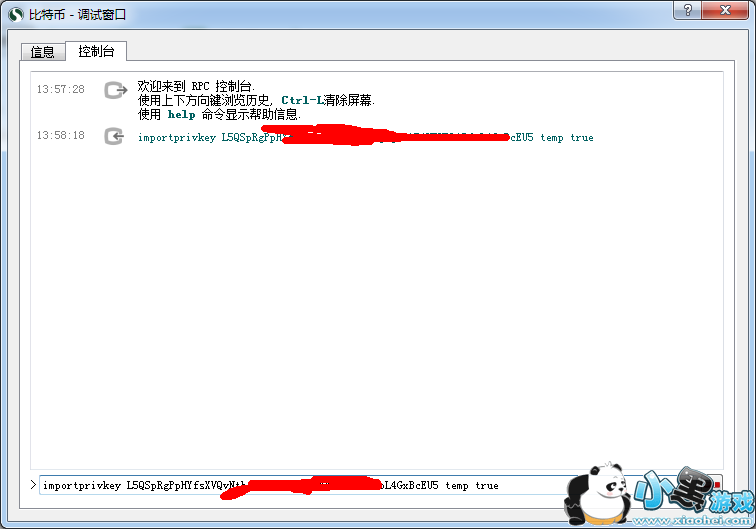Click the command arrow icon beside importprivkey entry
756x529 pixels.
114,136
